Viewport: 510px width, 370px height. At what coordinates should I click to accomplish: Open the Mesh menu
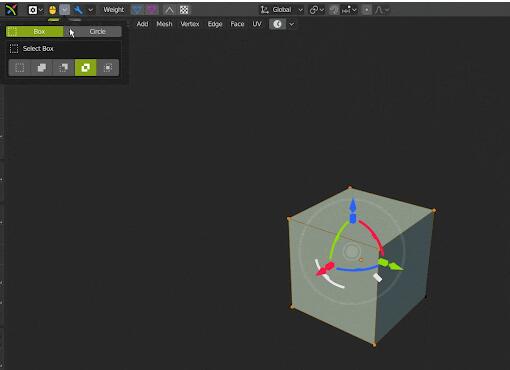click(164, 24)
